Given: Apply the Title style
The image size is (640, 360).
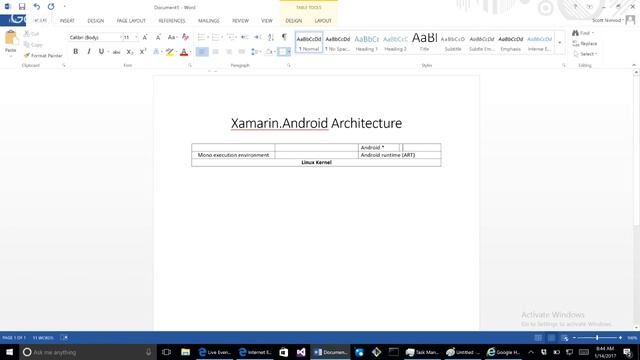Looking at the screenshot, I should [x=424, y=42].
